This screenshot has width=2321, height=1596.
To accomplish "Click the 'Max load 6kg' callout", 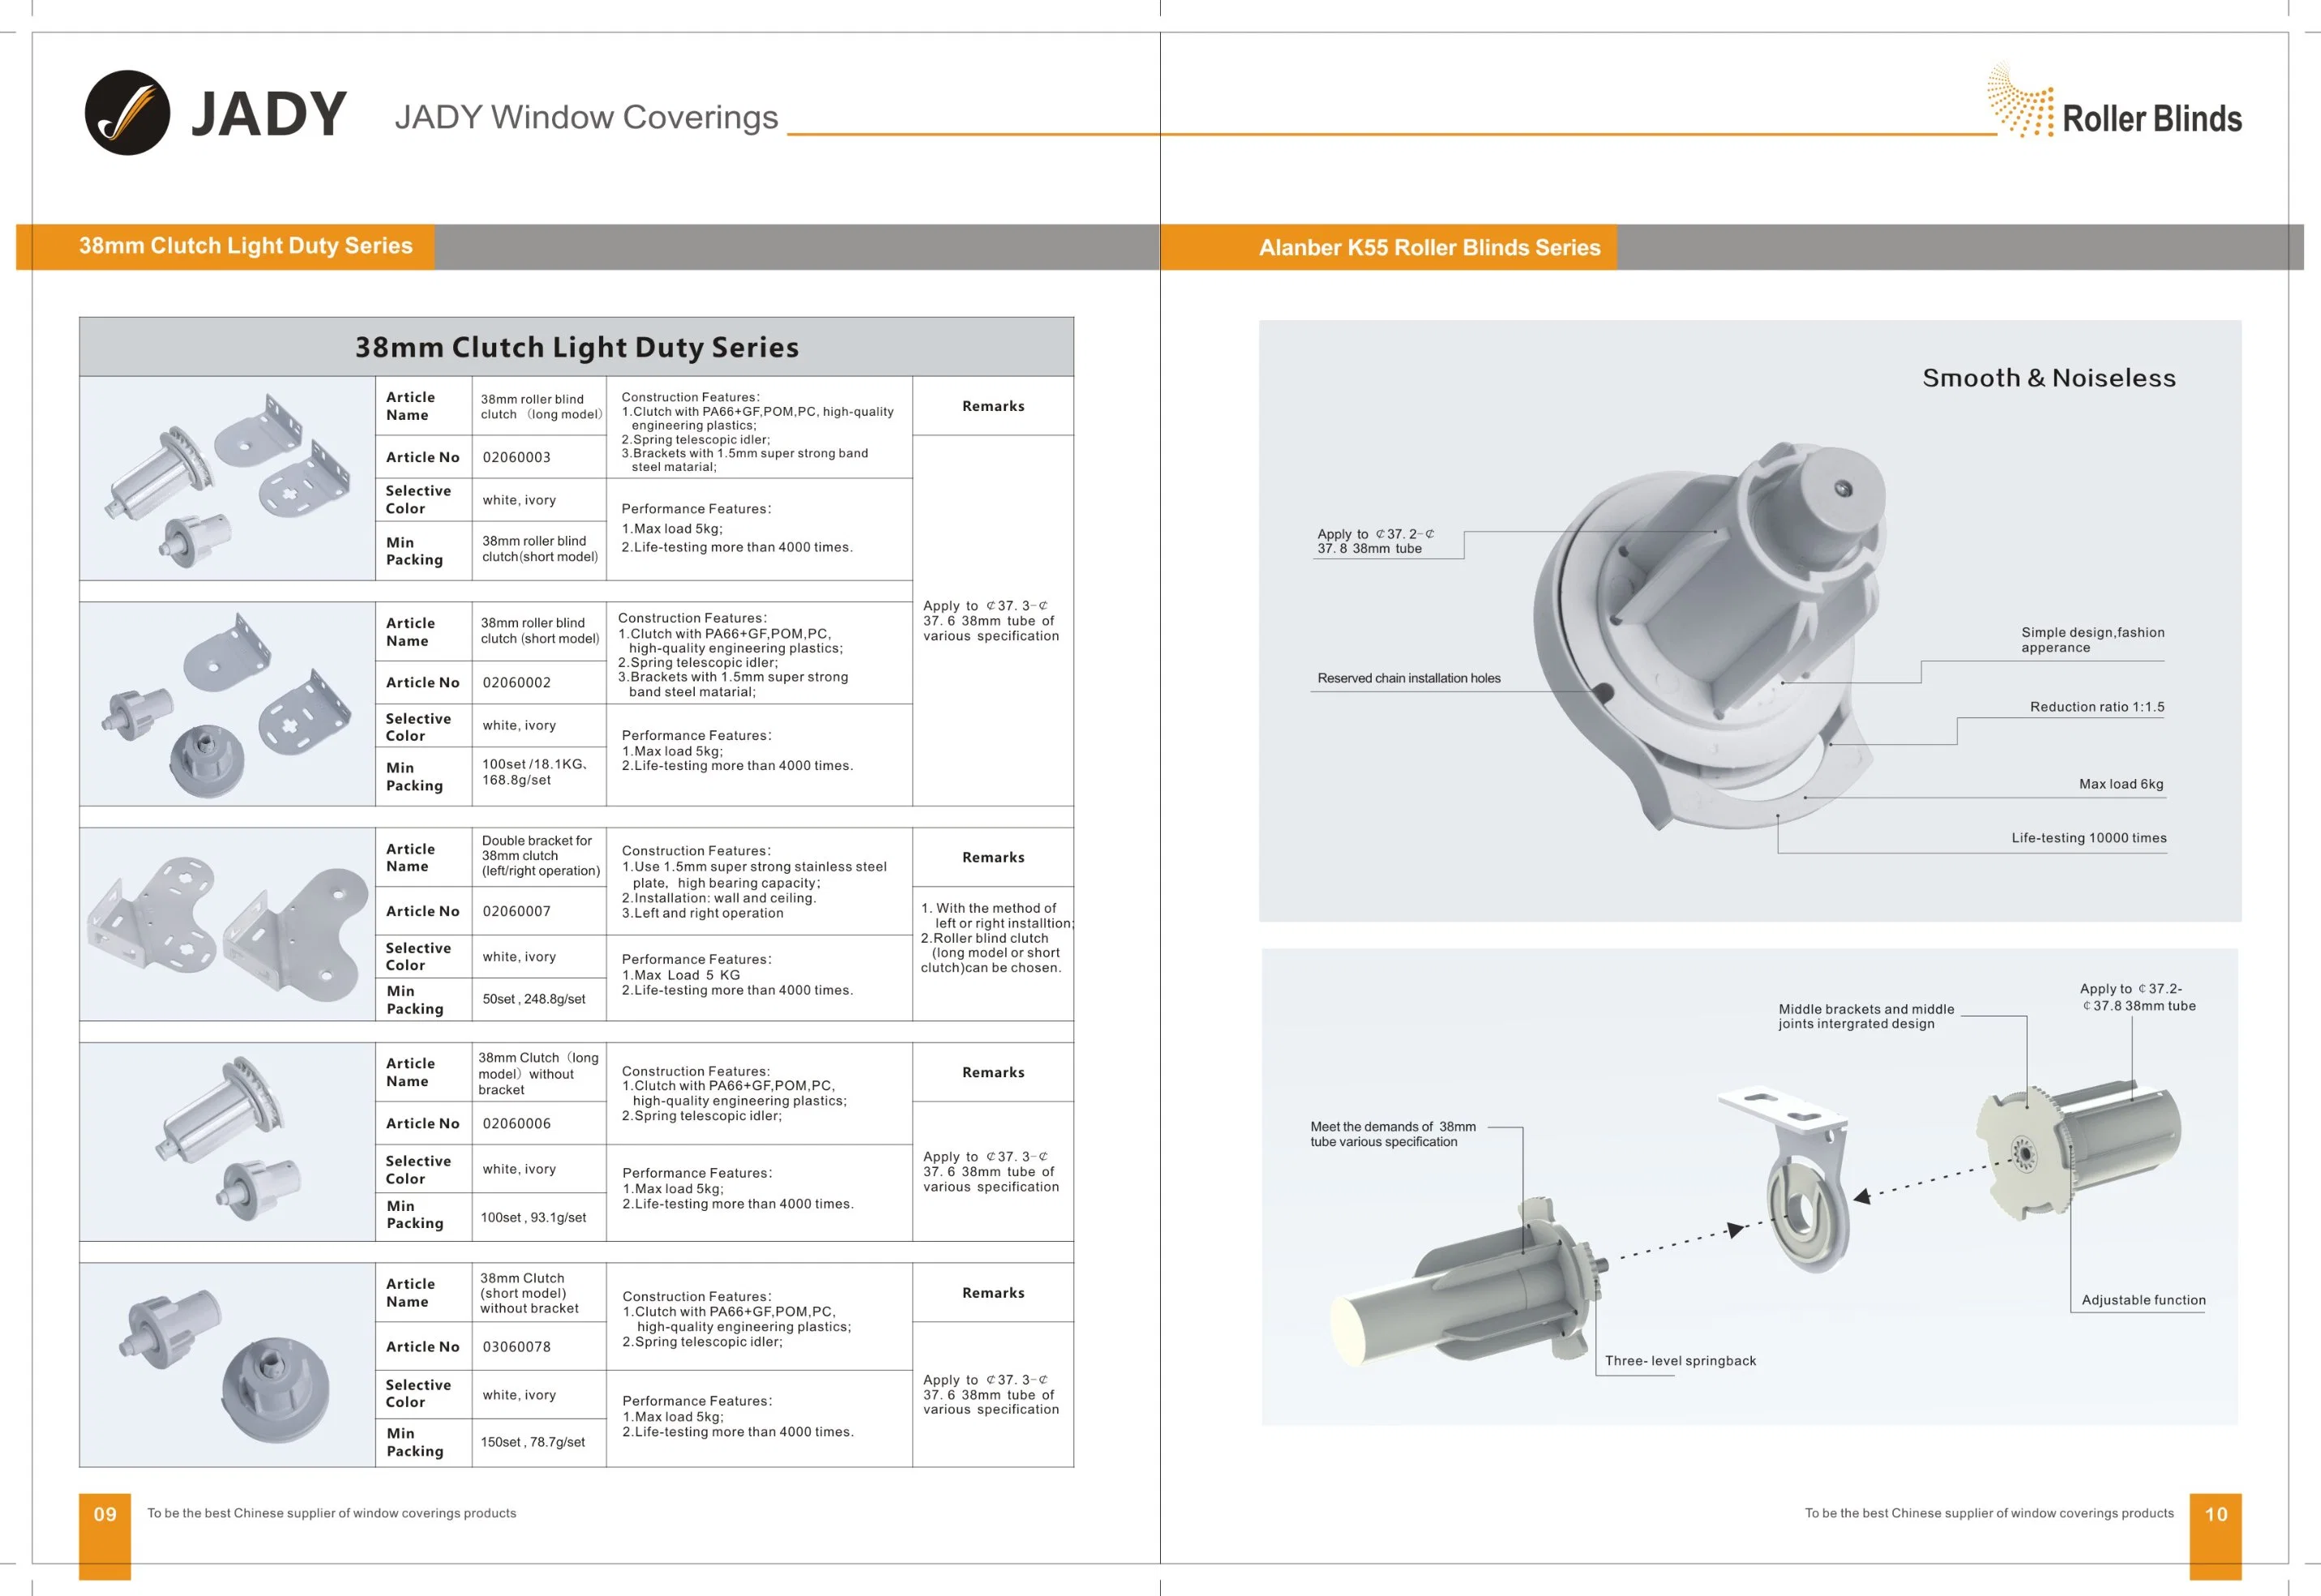I will [2121, 784].
